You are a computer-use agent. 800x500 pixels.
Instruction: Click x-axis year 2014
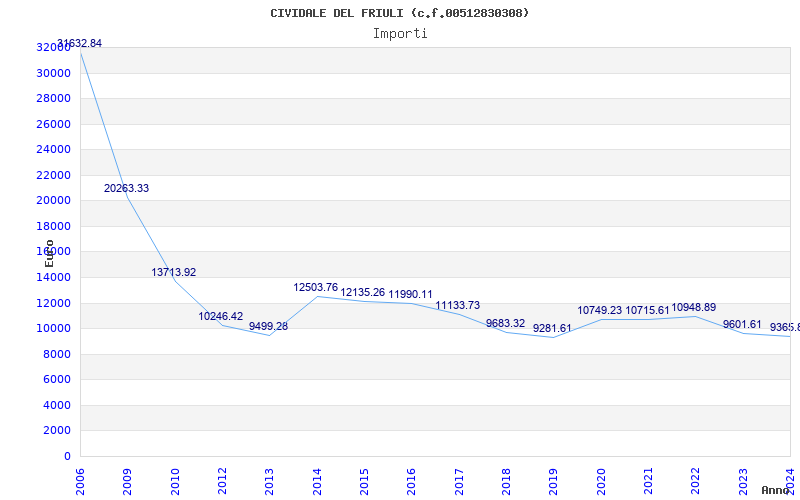click(x=317, y=482)
